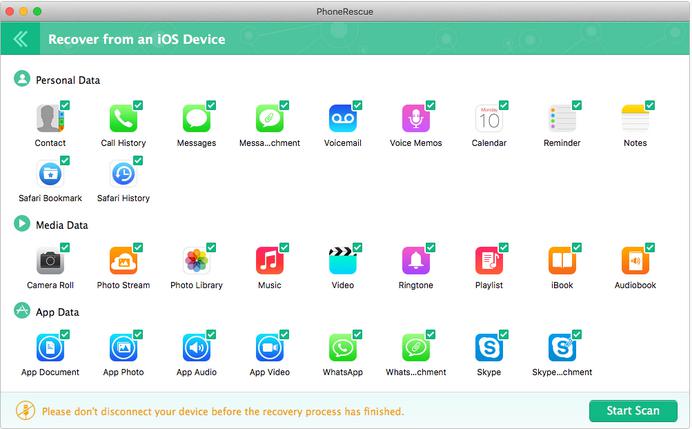The height and width of the screenshot is (429, 692).
Task: Click the Media Data heading text
Action: [x=62, y=225]
